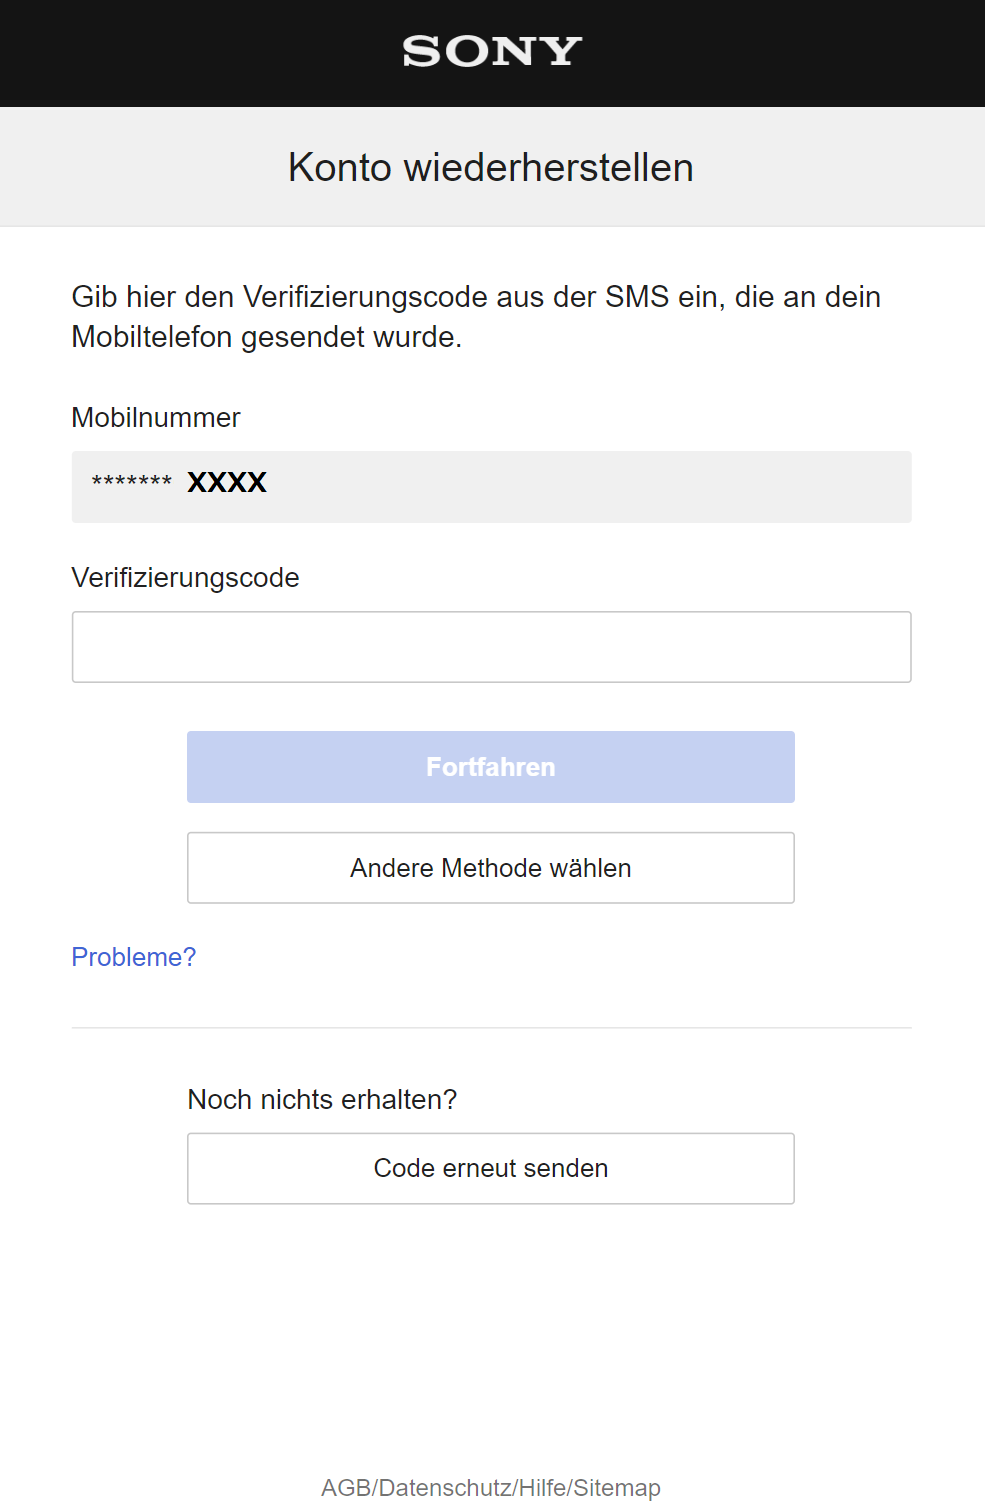Resend code via Code erneut senden
The height and width of the screenshot is (1509, 985).
(x=491, y=1168)
